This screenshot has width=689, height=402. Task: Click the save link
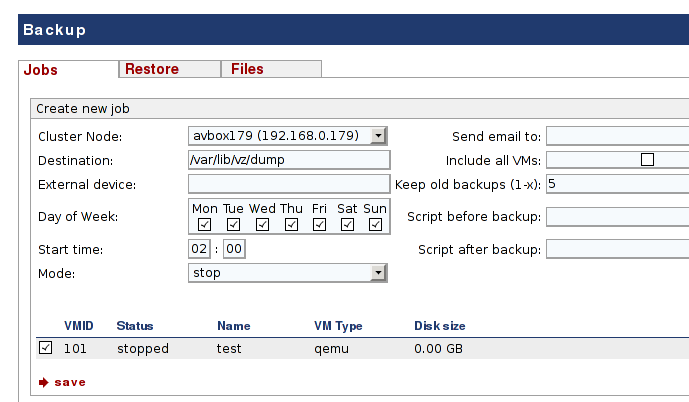70,382
